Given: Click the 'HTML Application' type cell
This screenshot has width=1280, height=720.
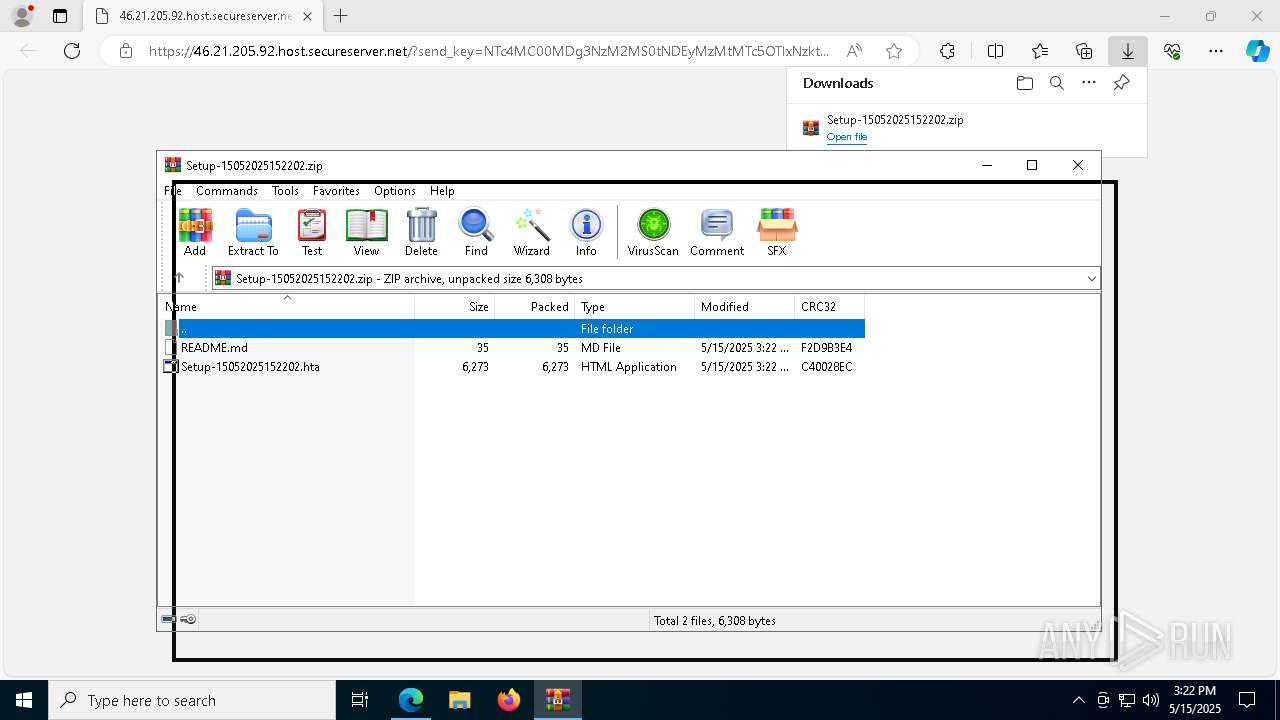Looking at the screenshot, I should (629, 367).
